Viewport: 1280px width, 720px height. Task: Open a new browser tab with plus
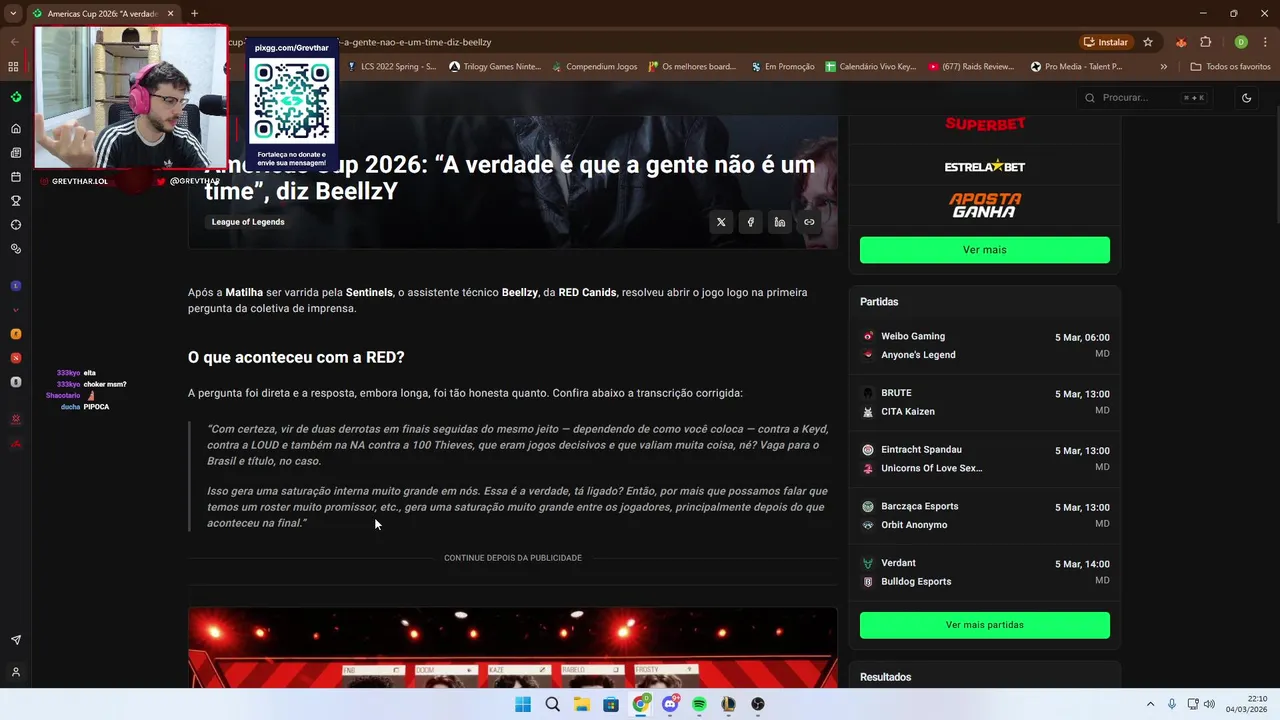point(194,14)
